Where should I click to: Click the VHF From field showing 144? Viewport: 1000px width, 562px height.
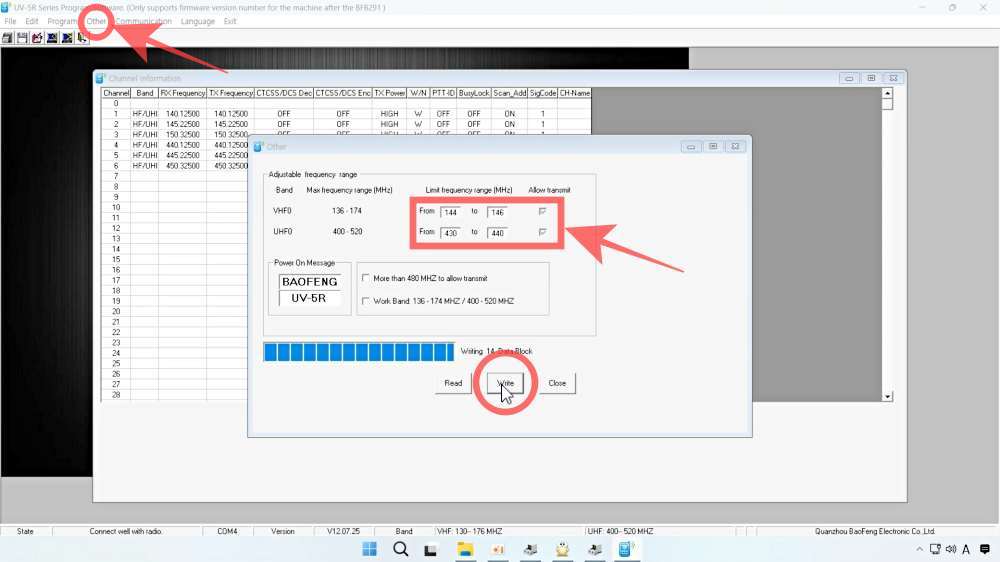(450, 212)
